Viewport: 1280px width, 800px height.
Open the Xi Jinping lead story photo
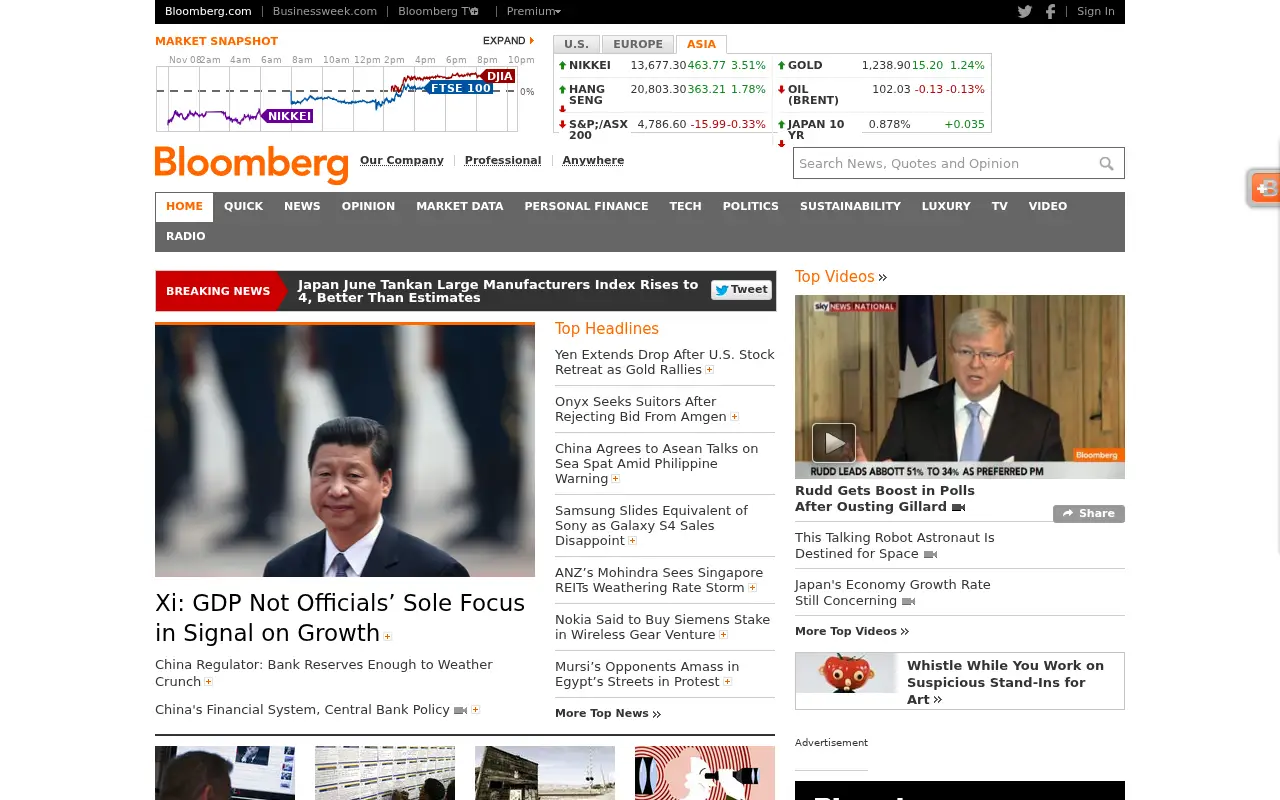(x=345, y=451)
